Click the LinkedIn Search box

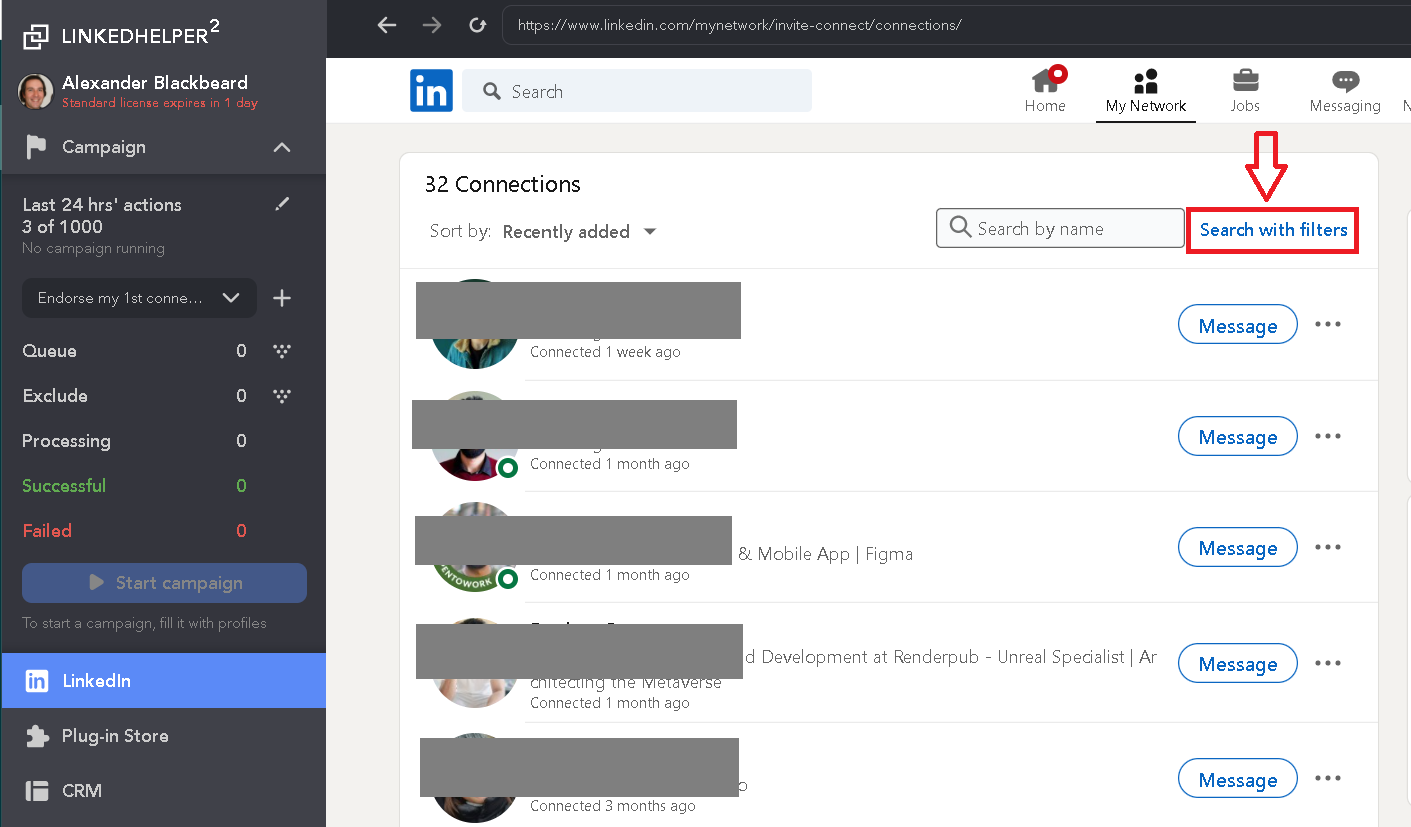tap(637, 91)
